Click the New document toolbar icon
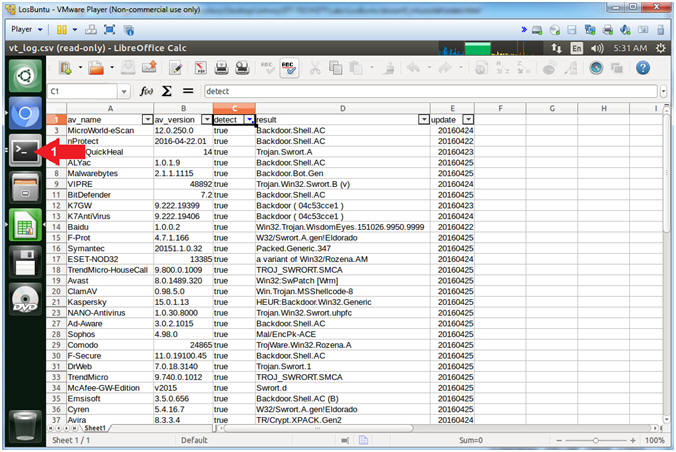Screen dimensions: 676x452 point(65,68)
